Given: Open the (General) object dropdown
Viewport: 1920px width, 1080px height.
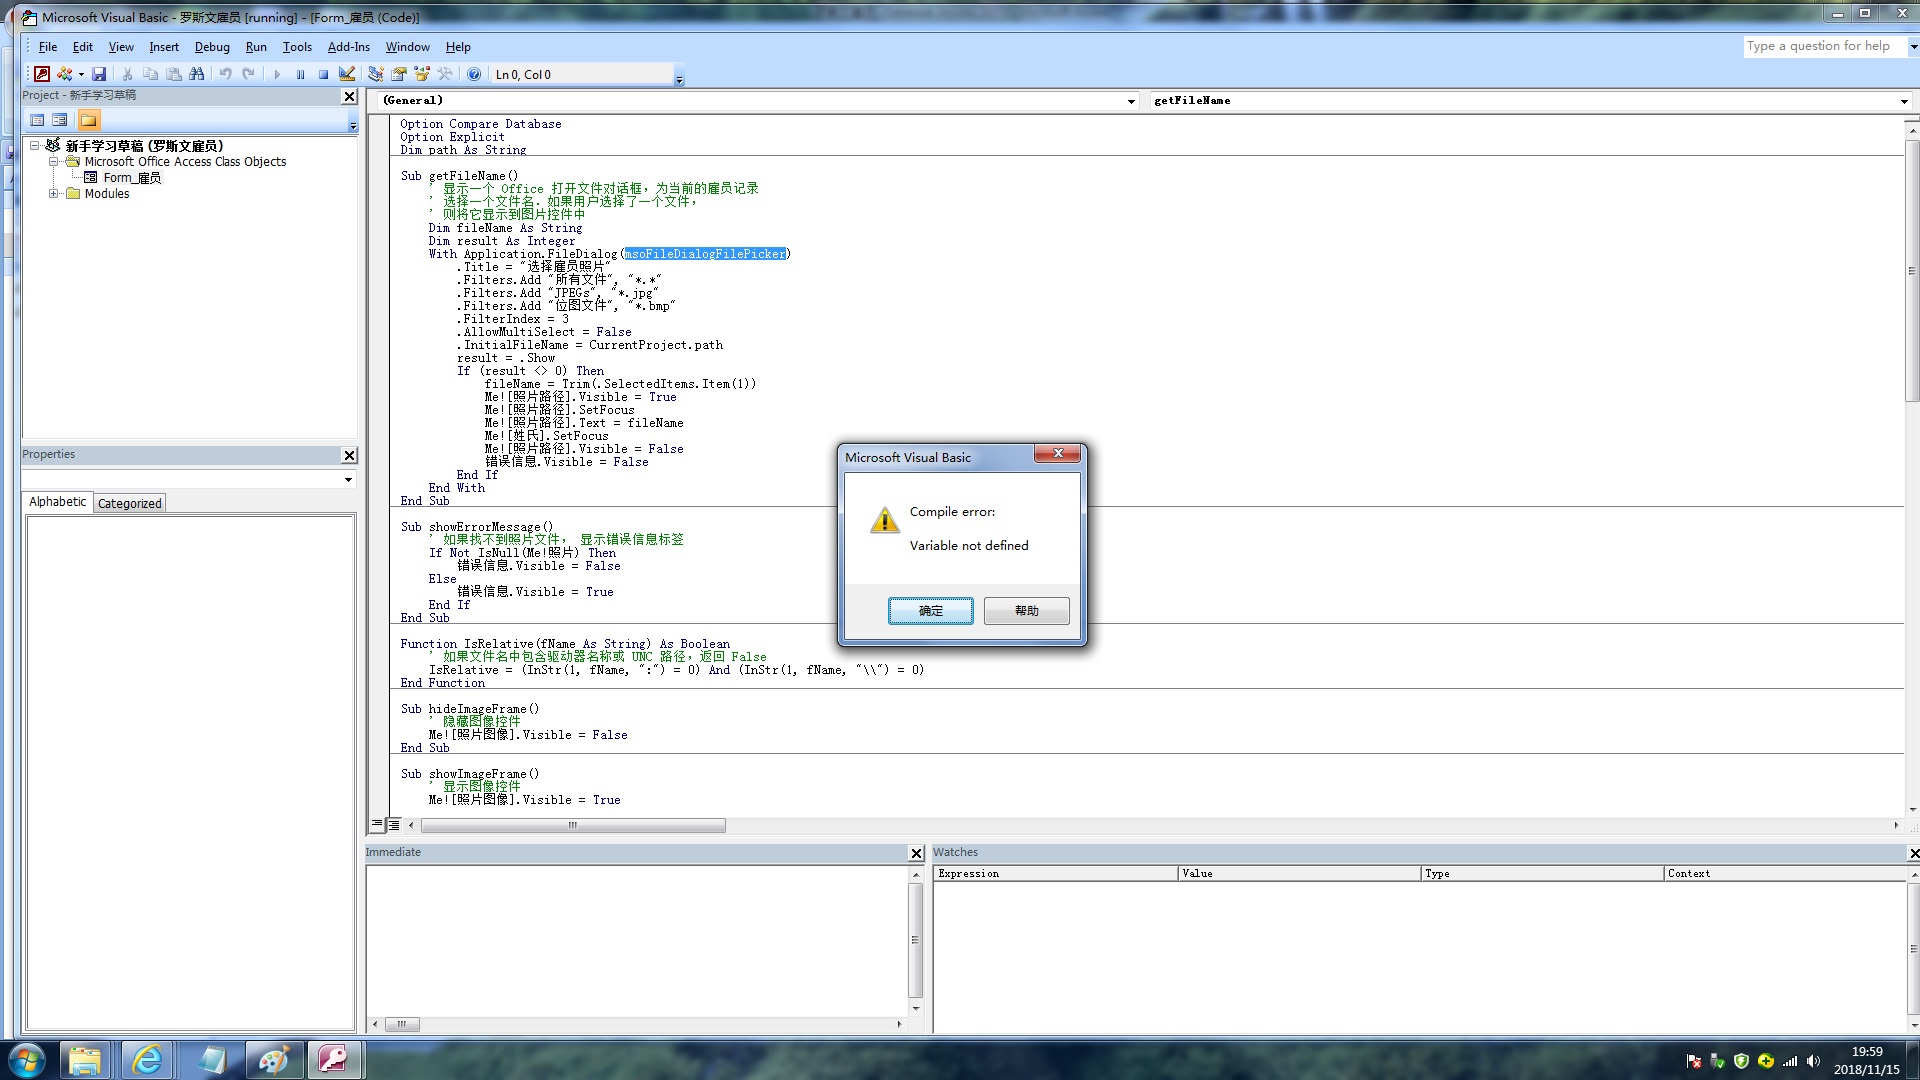Looking at the screenshot, I should click(1131, 101).
